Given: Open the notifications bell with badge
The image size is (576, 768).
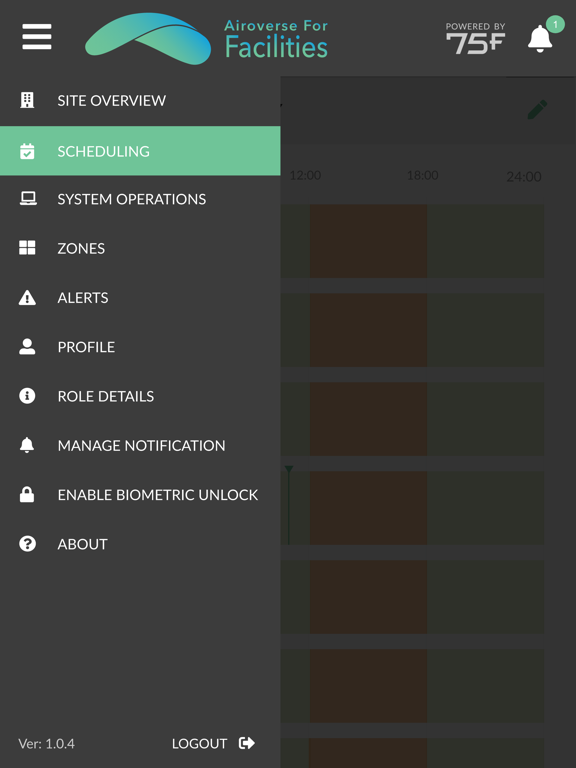Looking at the screenshot, I should (540, 38).
